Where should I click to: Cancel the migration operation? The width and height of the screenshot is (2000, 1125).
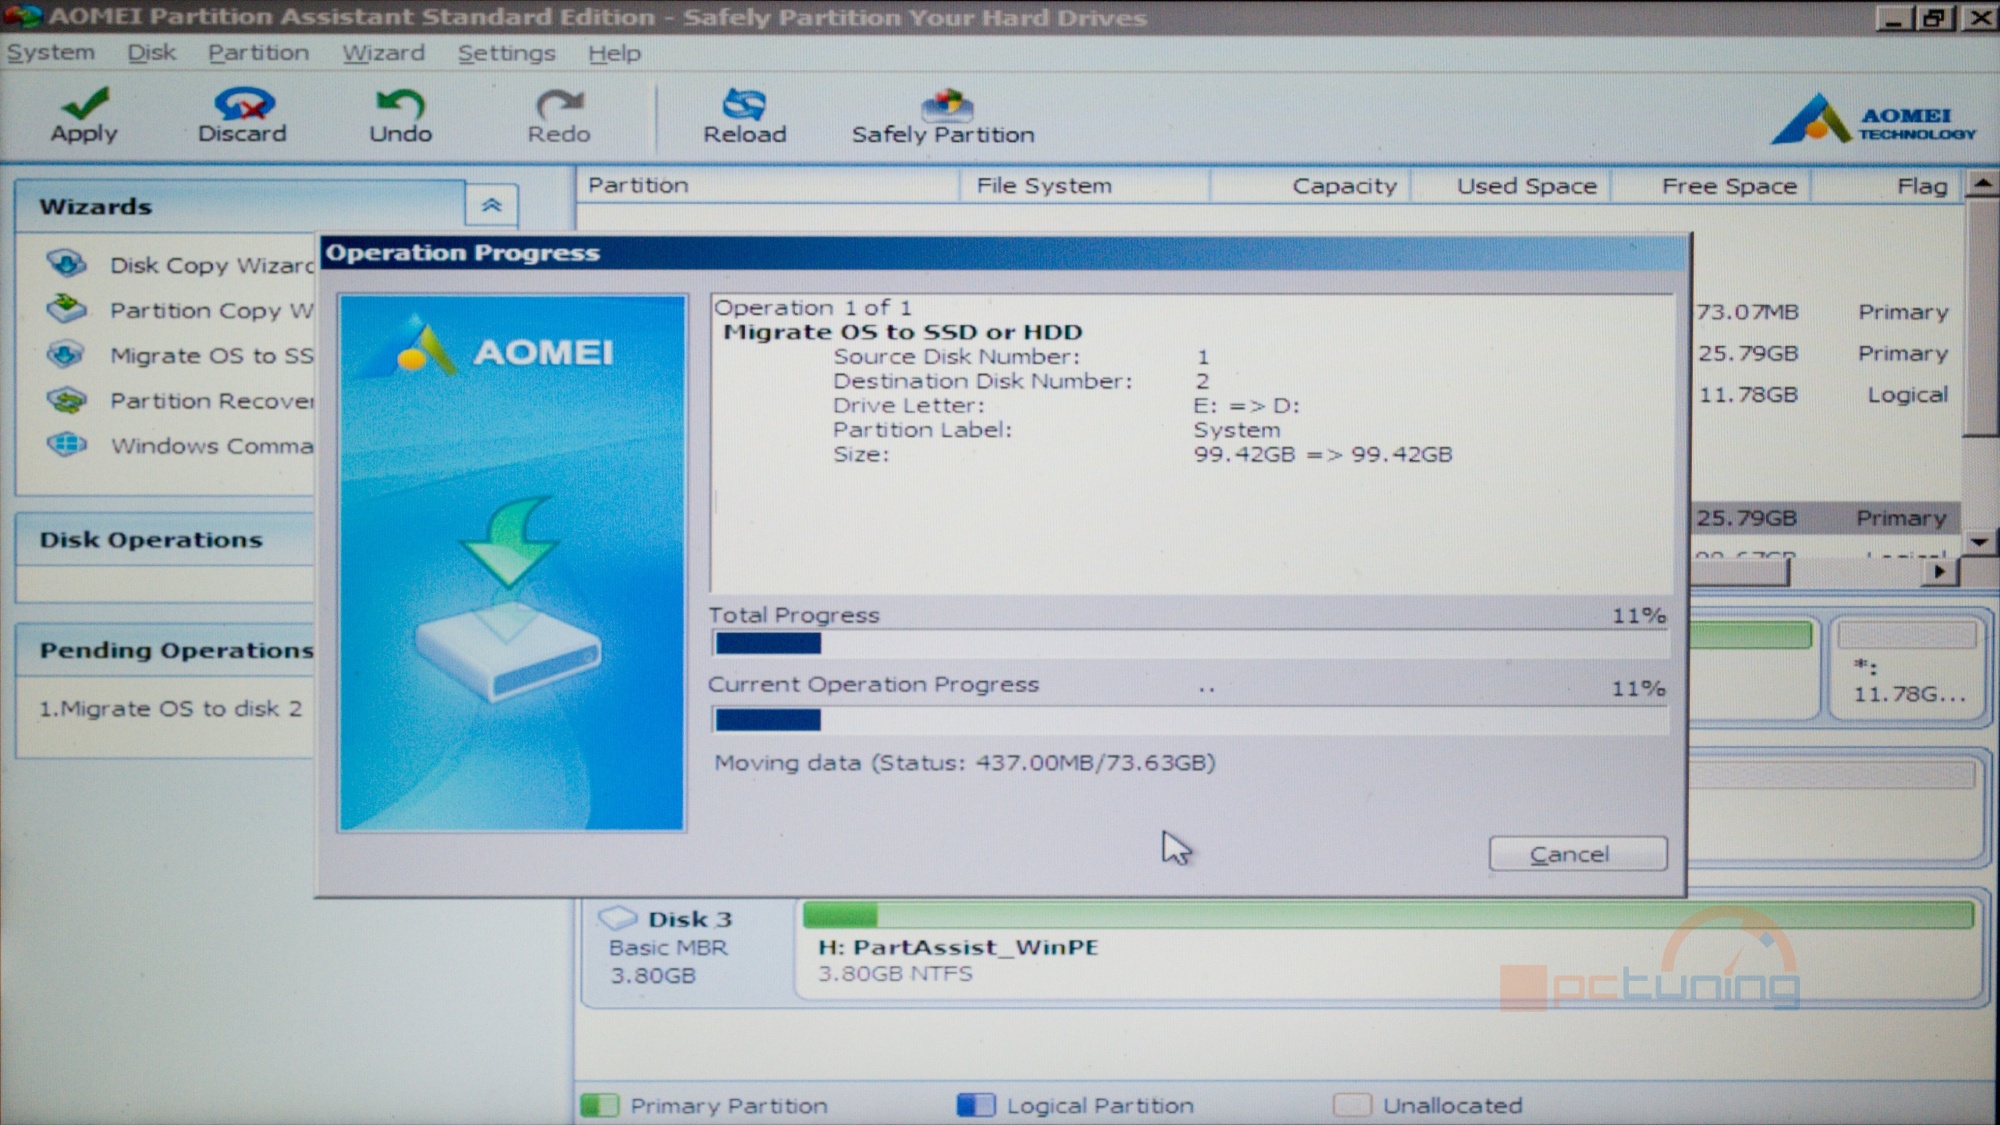coord(1578,854)
